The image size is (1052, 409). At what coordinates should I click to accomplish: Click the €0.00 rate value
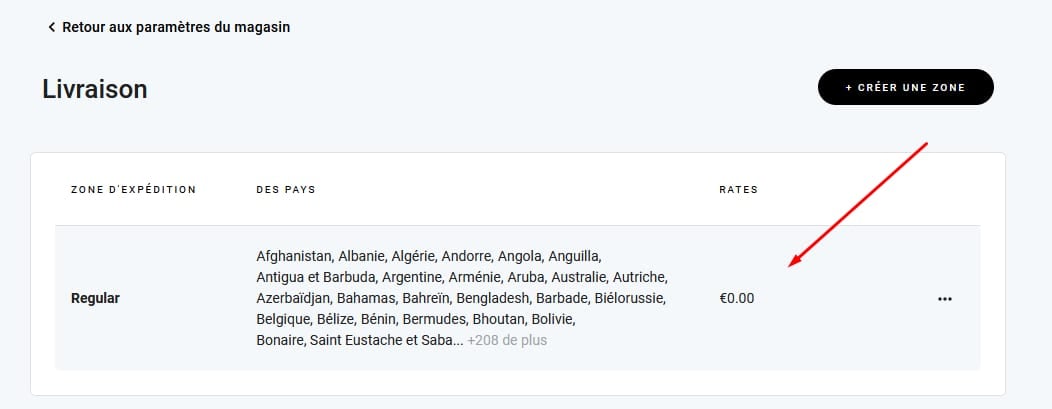tap(737, 298)
